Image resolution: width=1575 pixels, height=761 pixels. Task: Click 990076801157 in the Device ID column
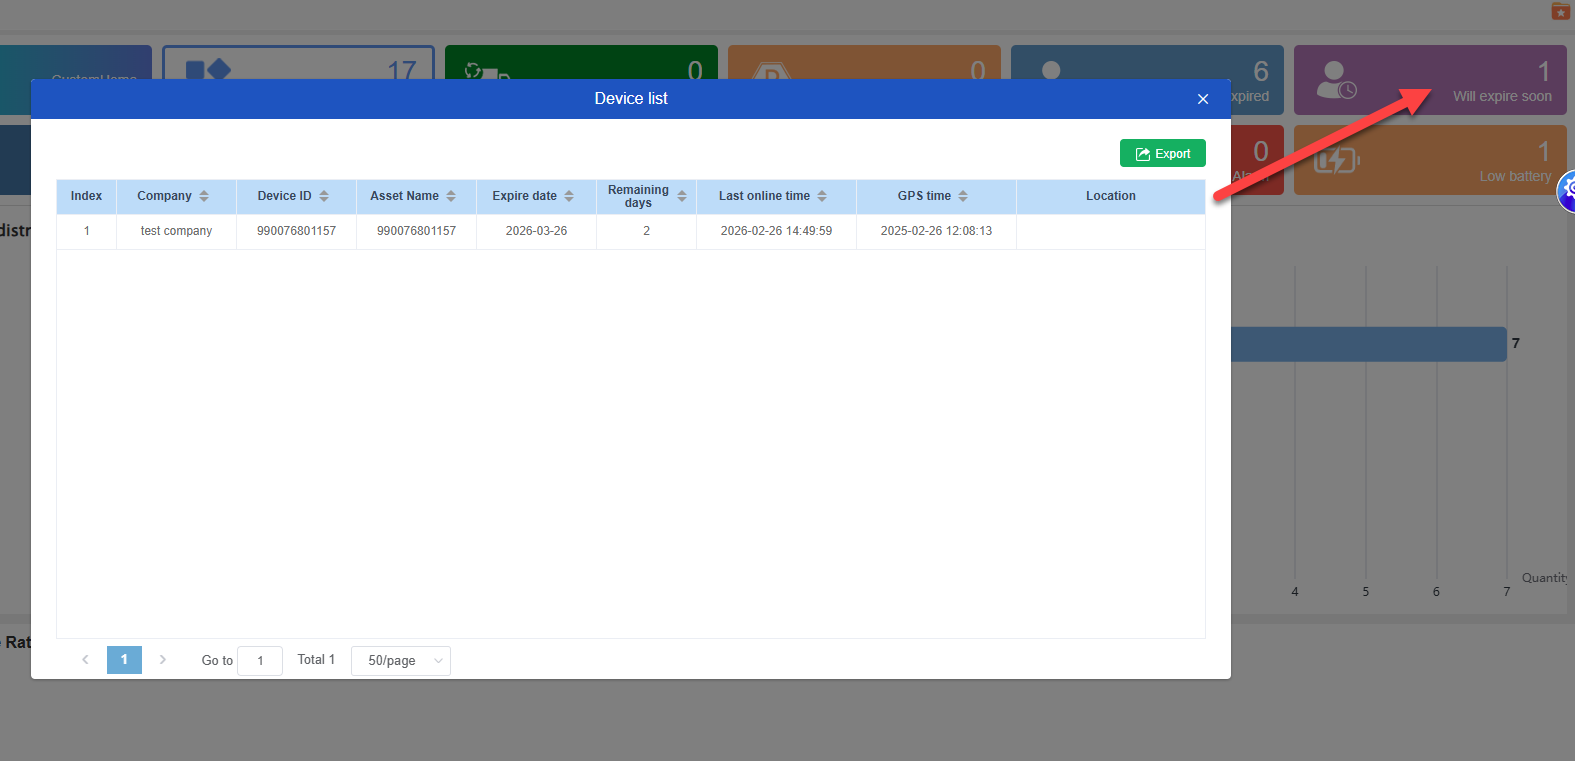[296, 231]
